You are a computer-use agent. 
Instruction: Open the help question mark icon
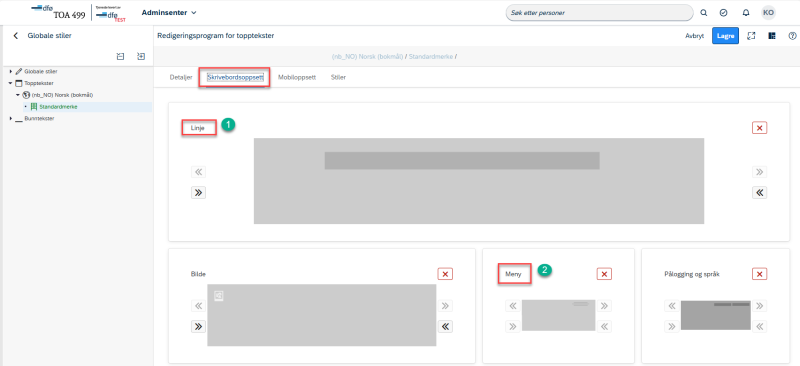(x=792, y=36)
